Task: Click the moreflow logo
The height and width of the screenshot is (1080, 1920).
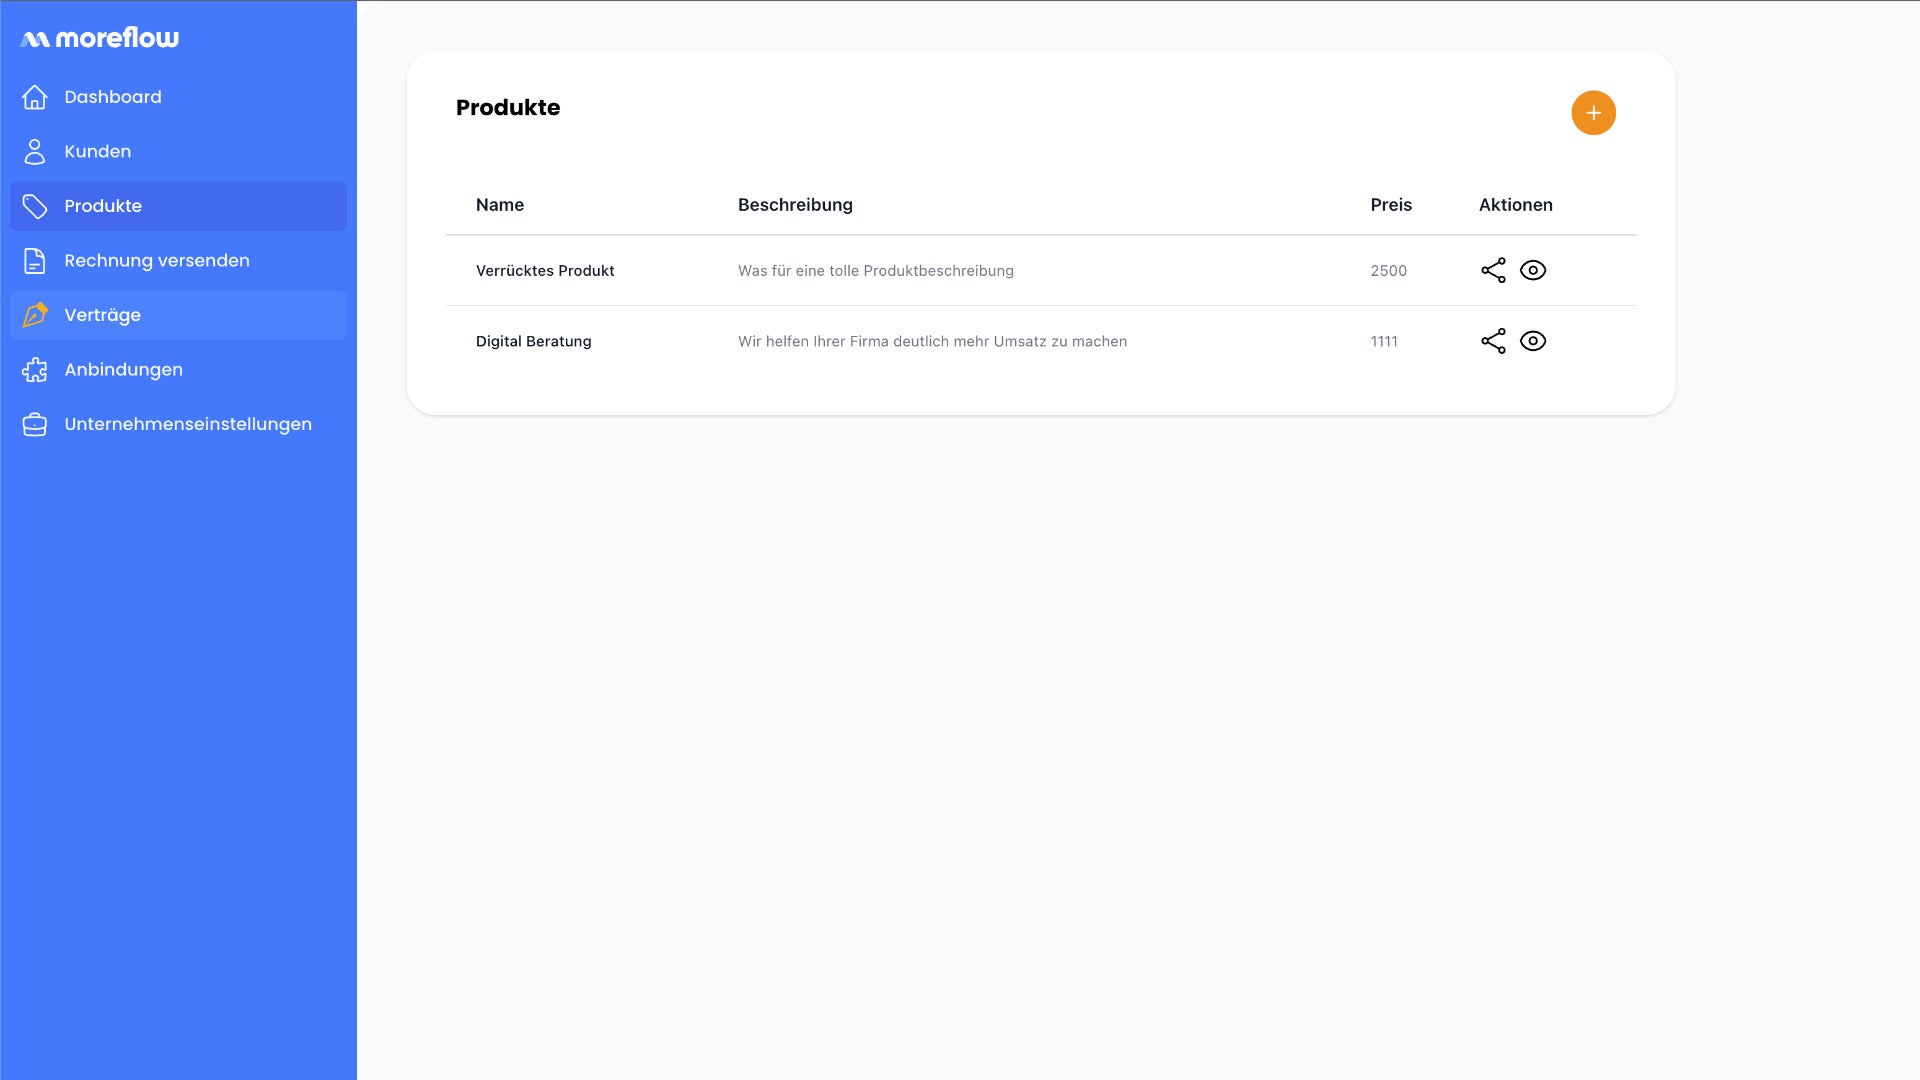Action: pos(100,38)
